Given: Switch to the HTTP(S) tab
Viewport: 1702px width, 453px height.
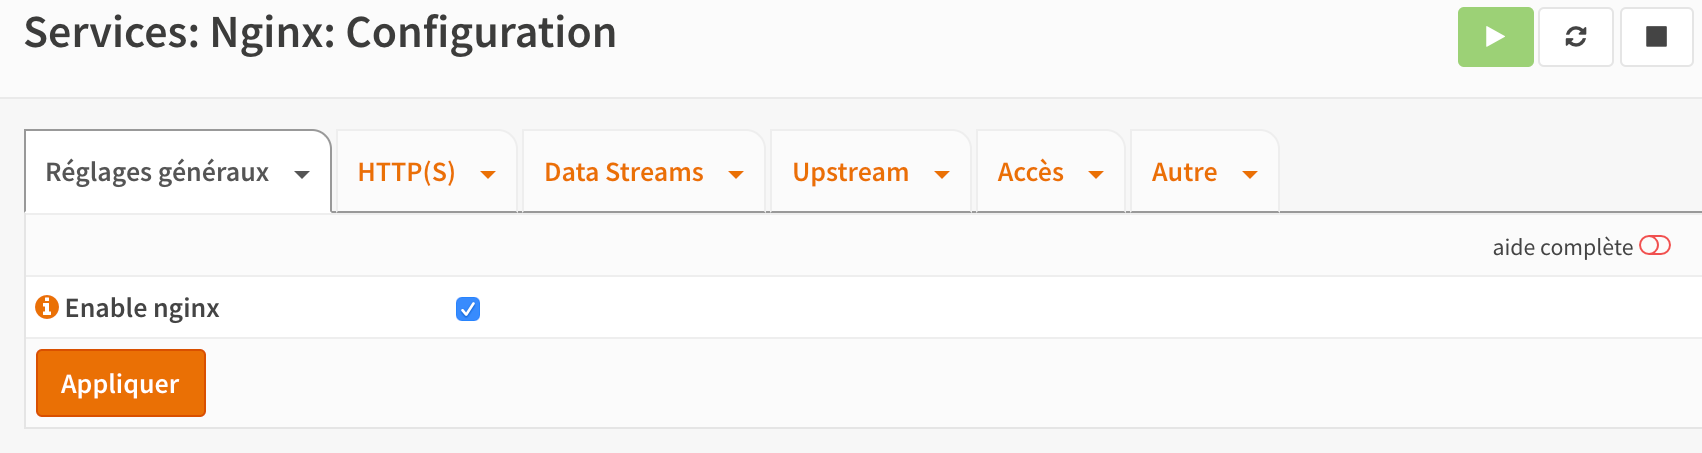Looking at the screenshot, I should pos(406,172).
